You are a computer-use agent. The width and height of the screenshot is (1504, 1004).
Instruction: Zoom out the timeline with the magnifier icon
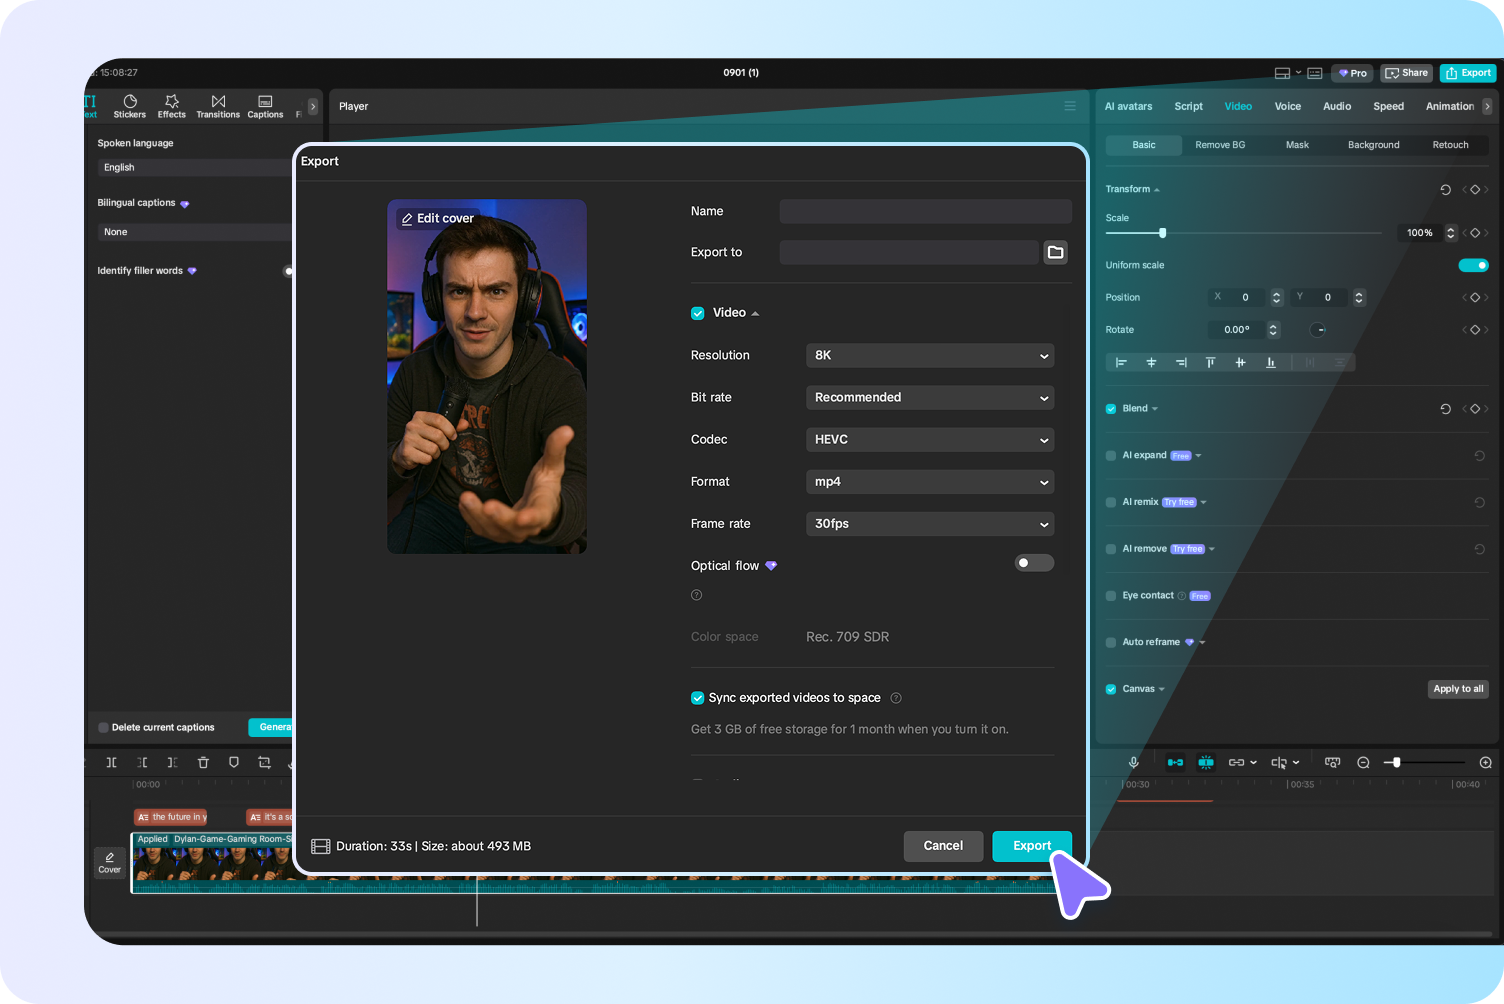tap(1363, 762)
